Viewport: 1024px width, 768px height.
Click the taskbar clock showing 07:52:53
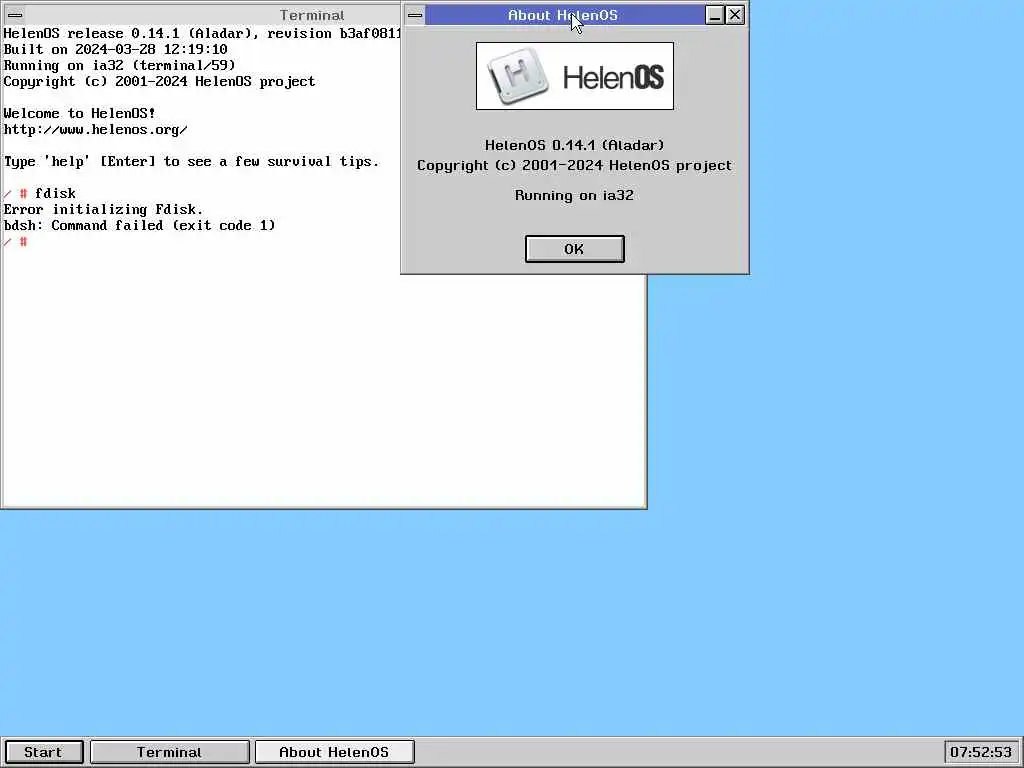point(981,752)
